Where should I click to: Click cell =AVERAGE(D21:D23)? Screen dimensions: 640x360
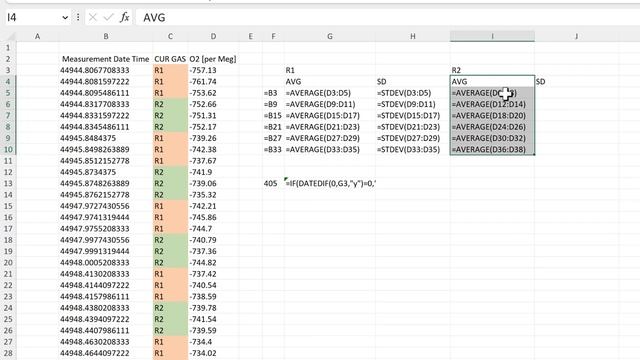[x=330, y=127]
